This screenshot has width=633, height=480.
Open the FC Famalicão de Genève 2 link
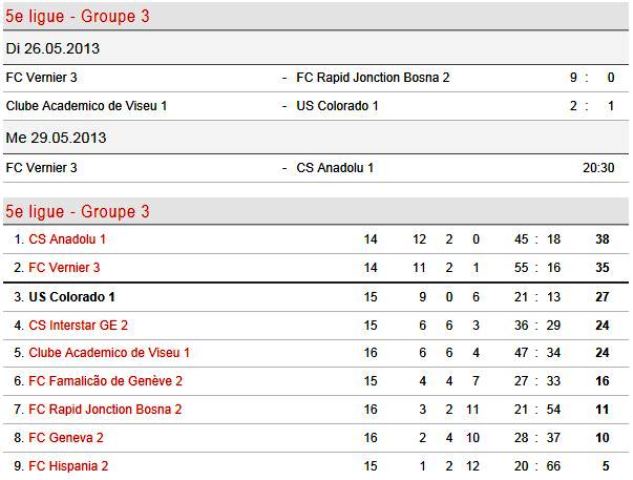[105, 381]
